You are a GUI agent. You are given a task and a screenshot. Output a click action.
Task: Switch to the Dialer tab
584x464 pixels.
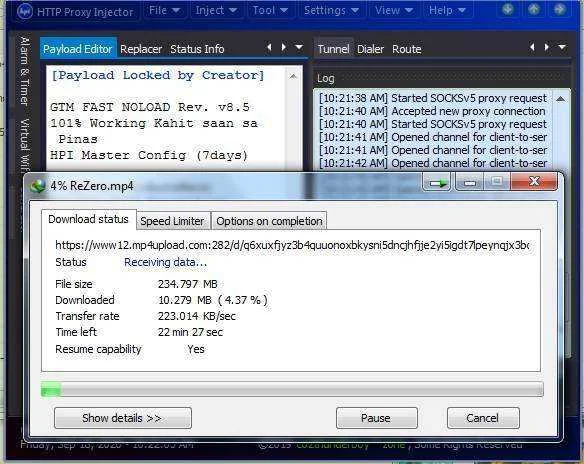coord(370,49)
